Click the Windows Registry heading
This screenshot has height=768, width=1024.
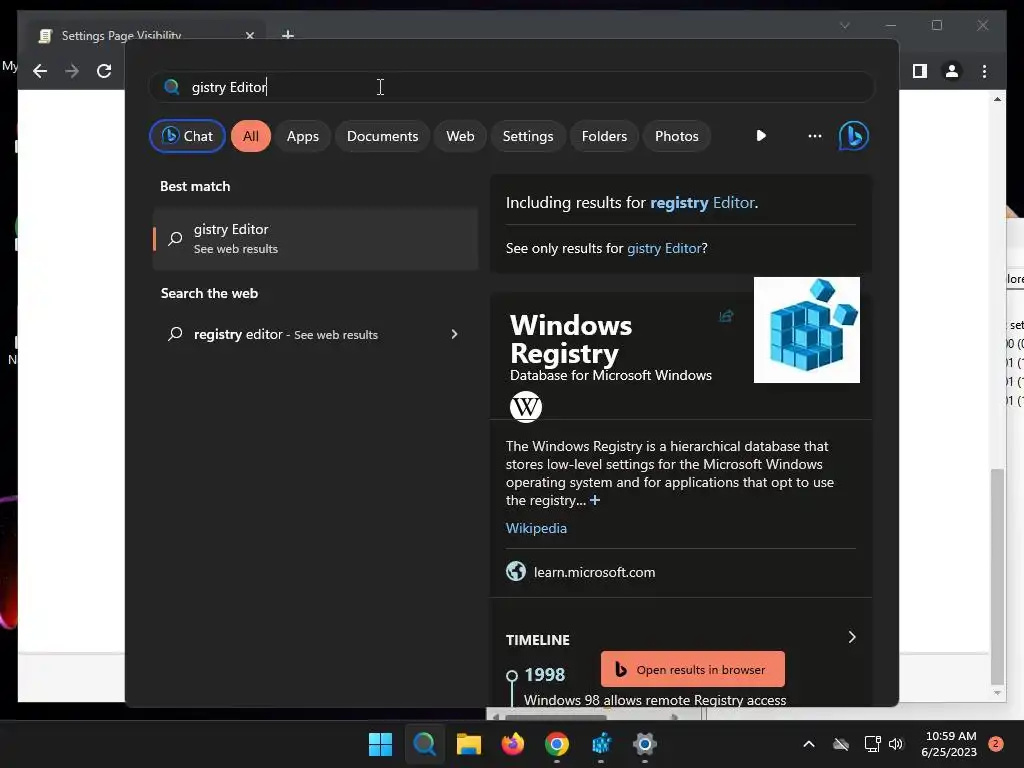[571, 339]
